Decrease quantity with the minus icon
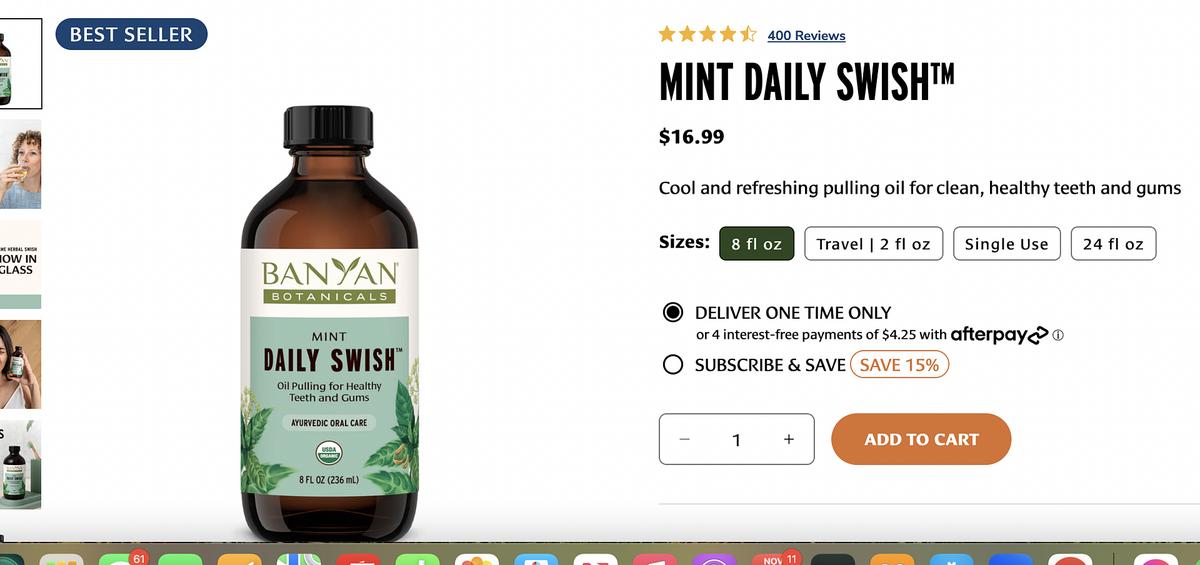 pos(685,439)
